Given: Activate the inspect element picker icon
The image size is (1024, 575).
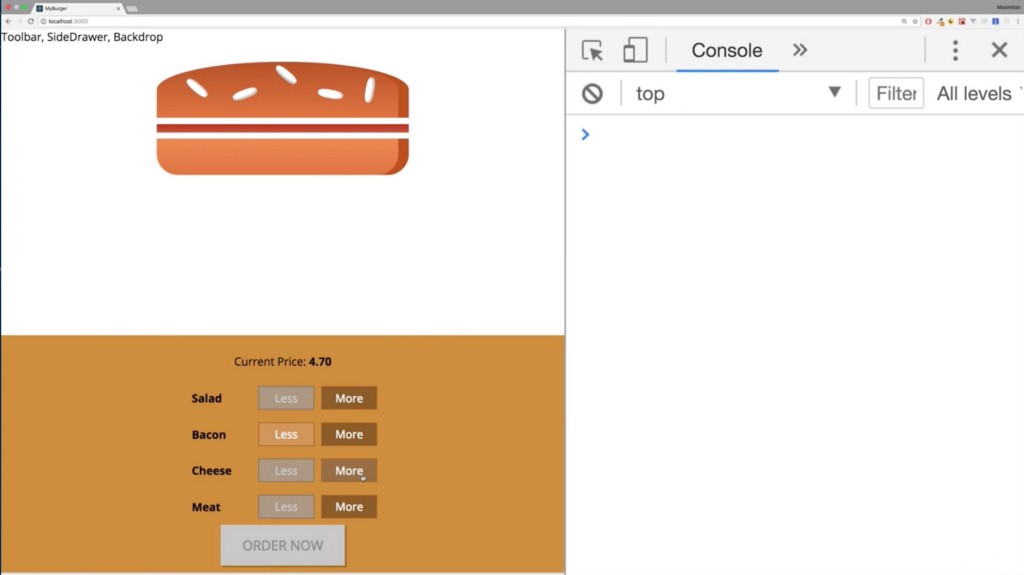Looking at the screenshot, I should click(x=592, y=50).
